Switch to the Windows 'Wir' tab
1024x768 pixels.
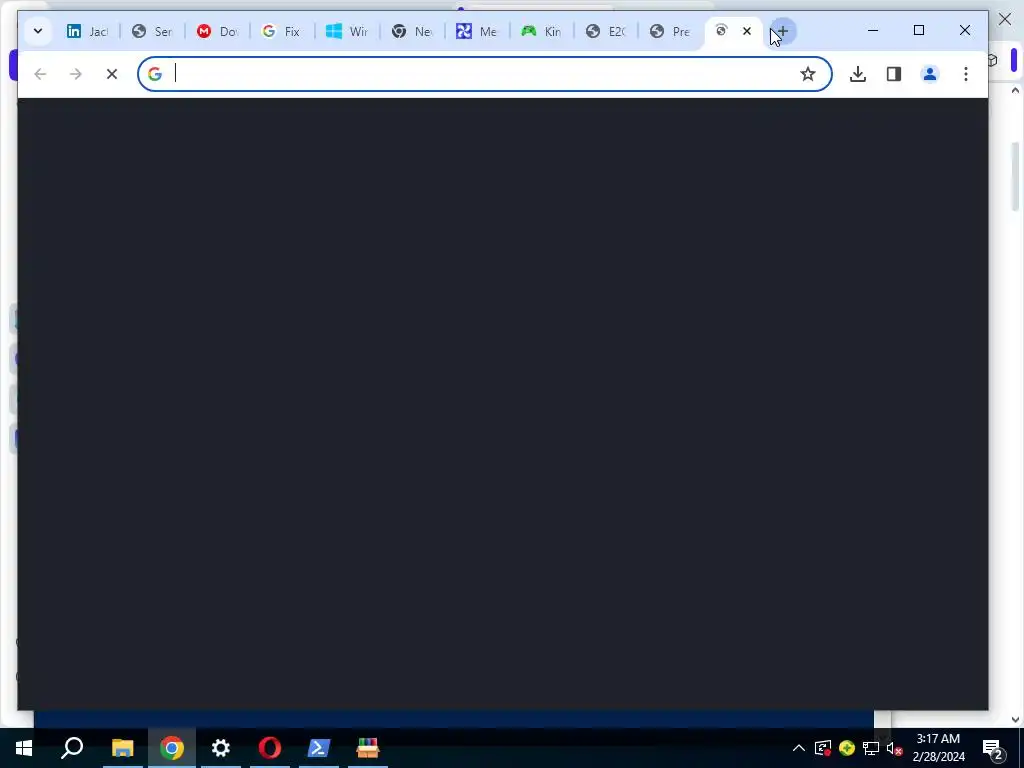pyautogui.click(x=347, y=31)
